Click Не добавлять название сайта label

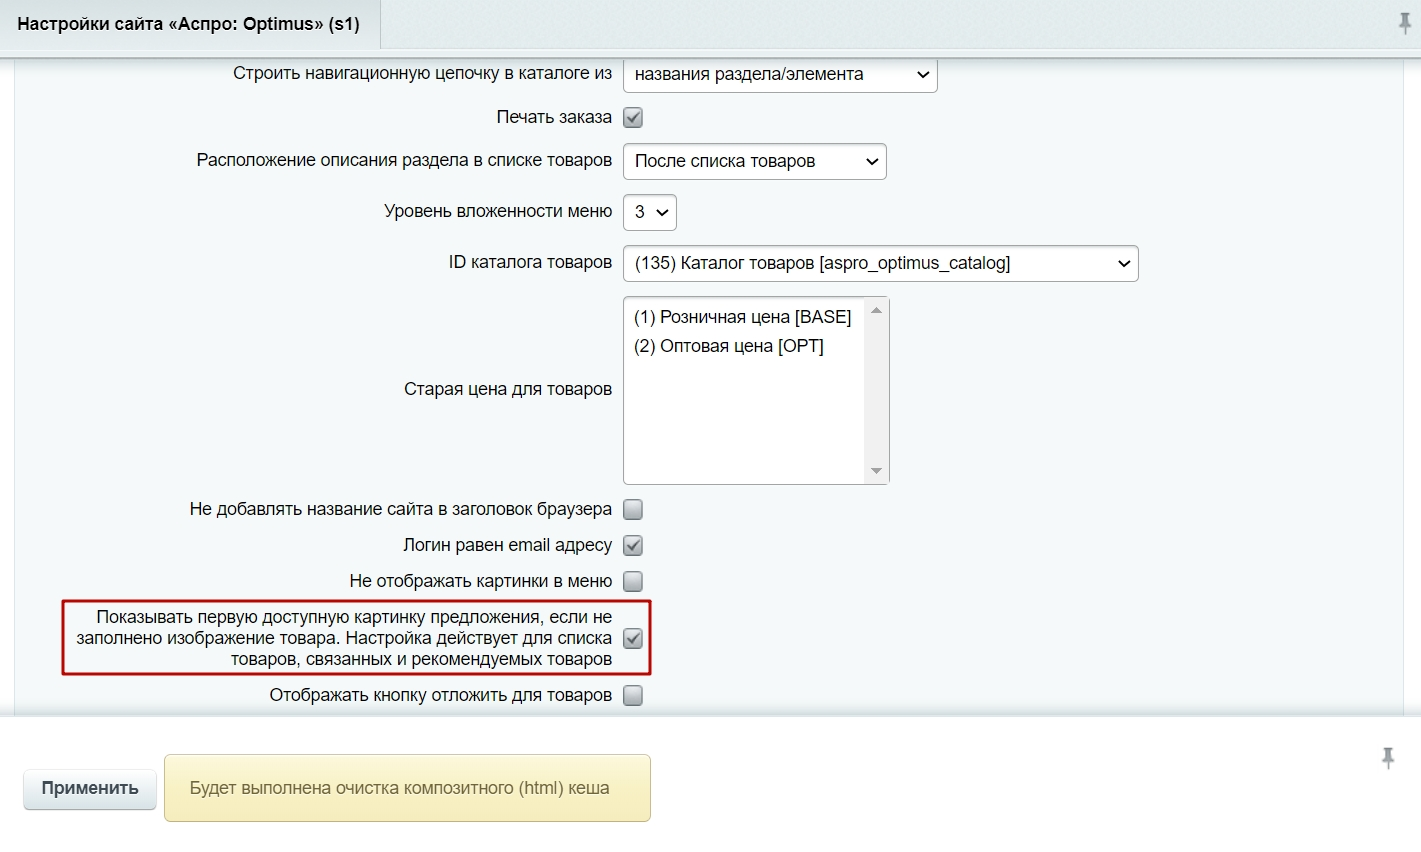(x=401, y=509)
